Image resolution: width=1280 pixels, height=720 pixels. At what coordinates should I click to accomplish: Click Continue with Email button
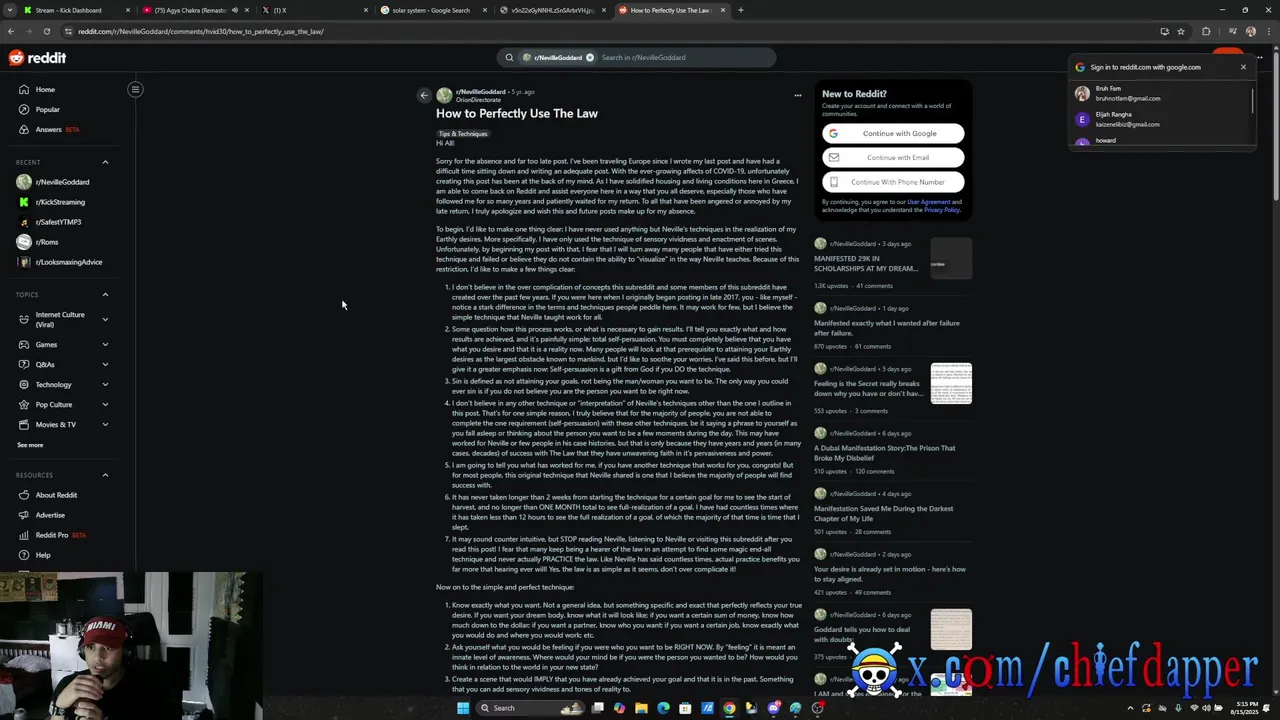point(893,157)
